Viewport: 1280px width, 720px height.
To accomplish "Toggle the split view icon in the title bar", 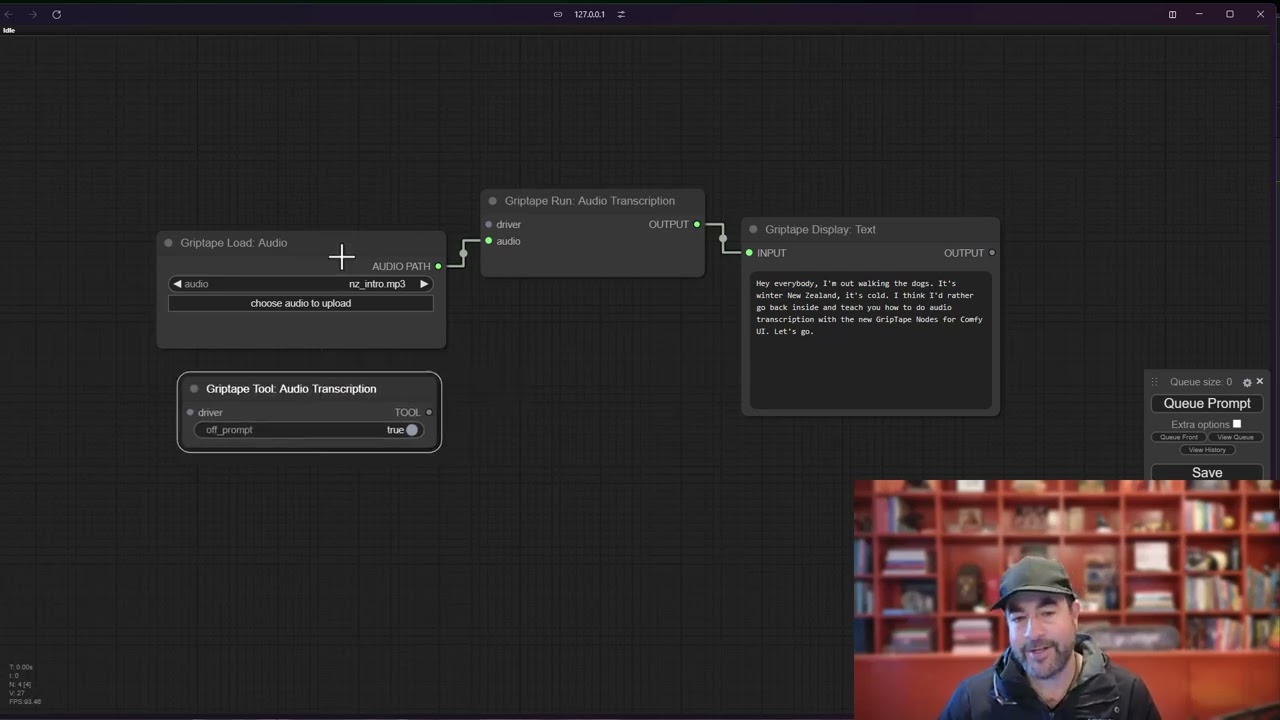I will click(1172, 14).
